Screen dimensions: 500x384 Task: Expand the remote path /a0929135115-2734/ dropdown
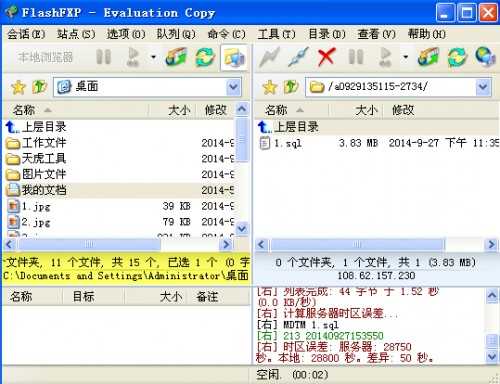[x=483, y=87]
